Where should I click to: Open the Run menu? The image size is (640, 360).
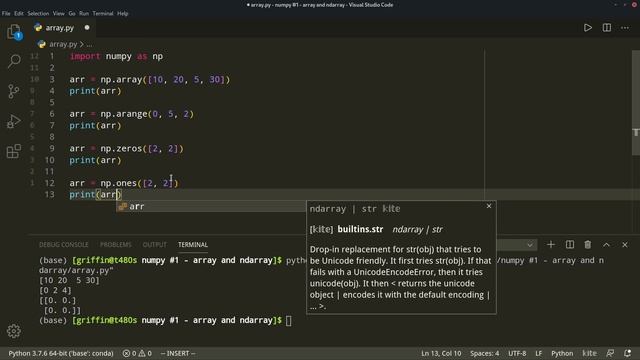(84, 13)
